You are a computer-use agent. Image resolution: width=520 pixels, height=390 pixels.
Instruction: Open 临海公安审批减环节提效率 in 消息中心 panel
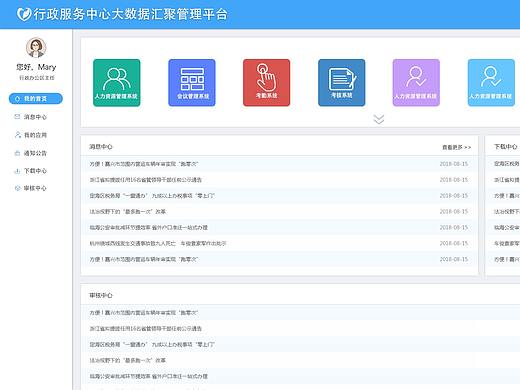tap(148, 227)
